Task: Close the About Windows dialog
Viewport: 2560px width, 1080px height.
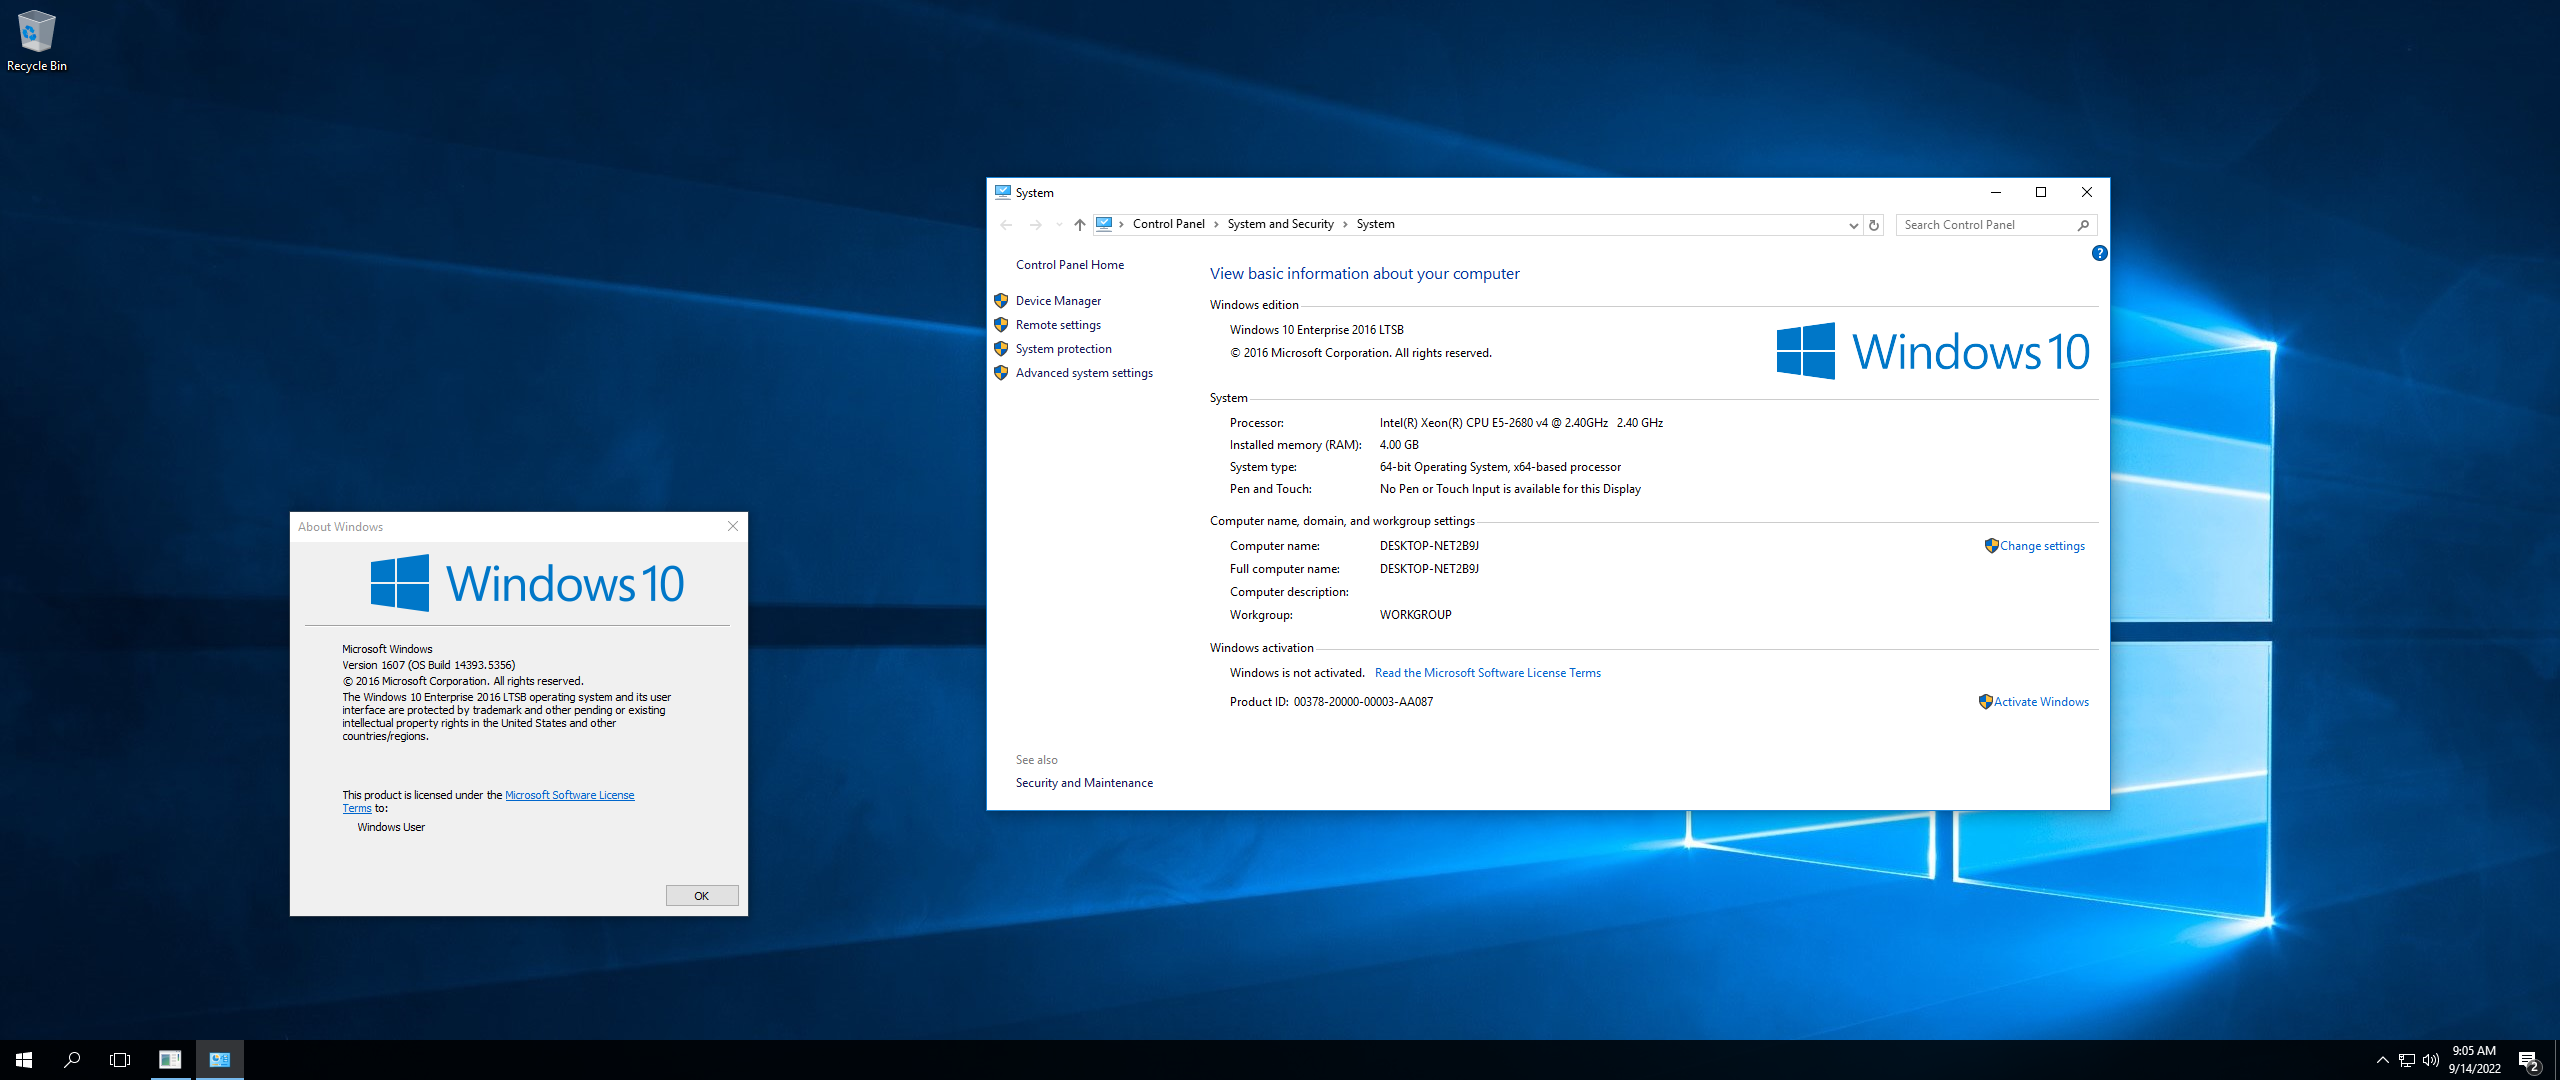Action: tap(732, 526)
